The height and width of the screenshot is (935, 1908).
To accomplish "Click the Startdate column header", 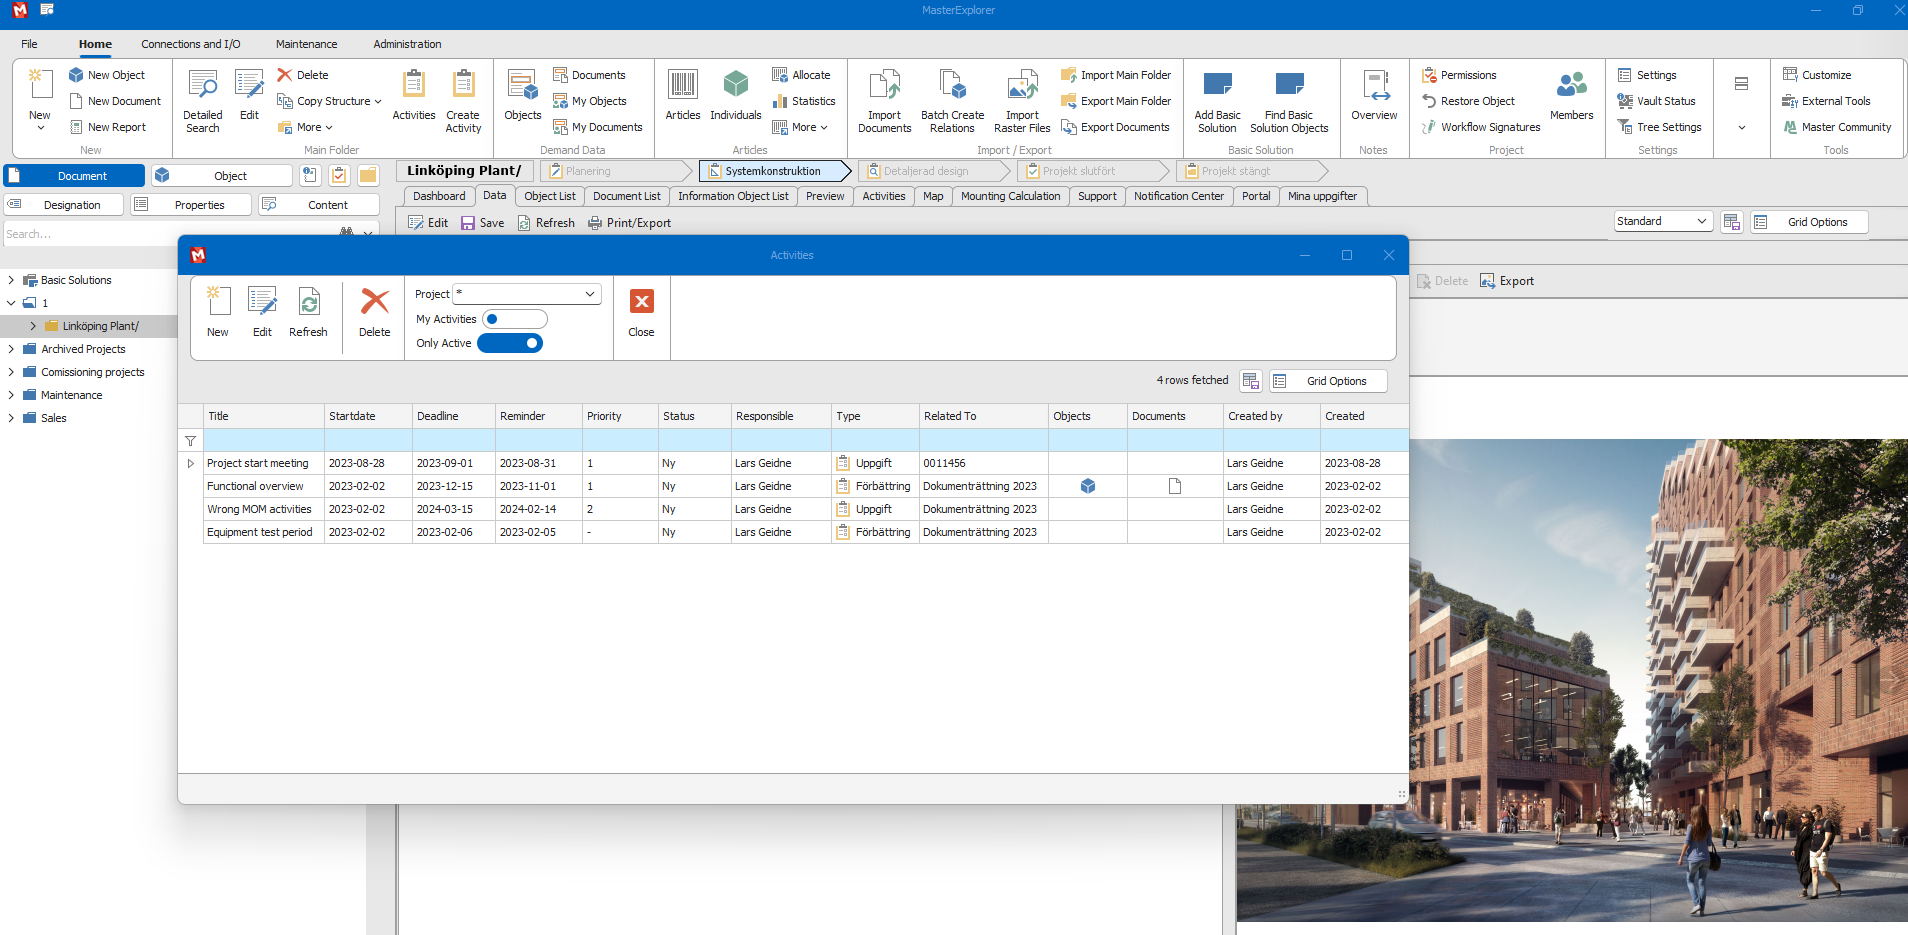I will tap(368, 416).
